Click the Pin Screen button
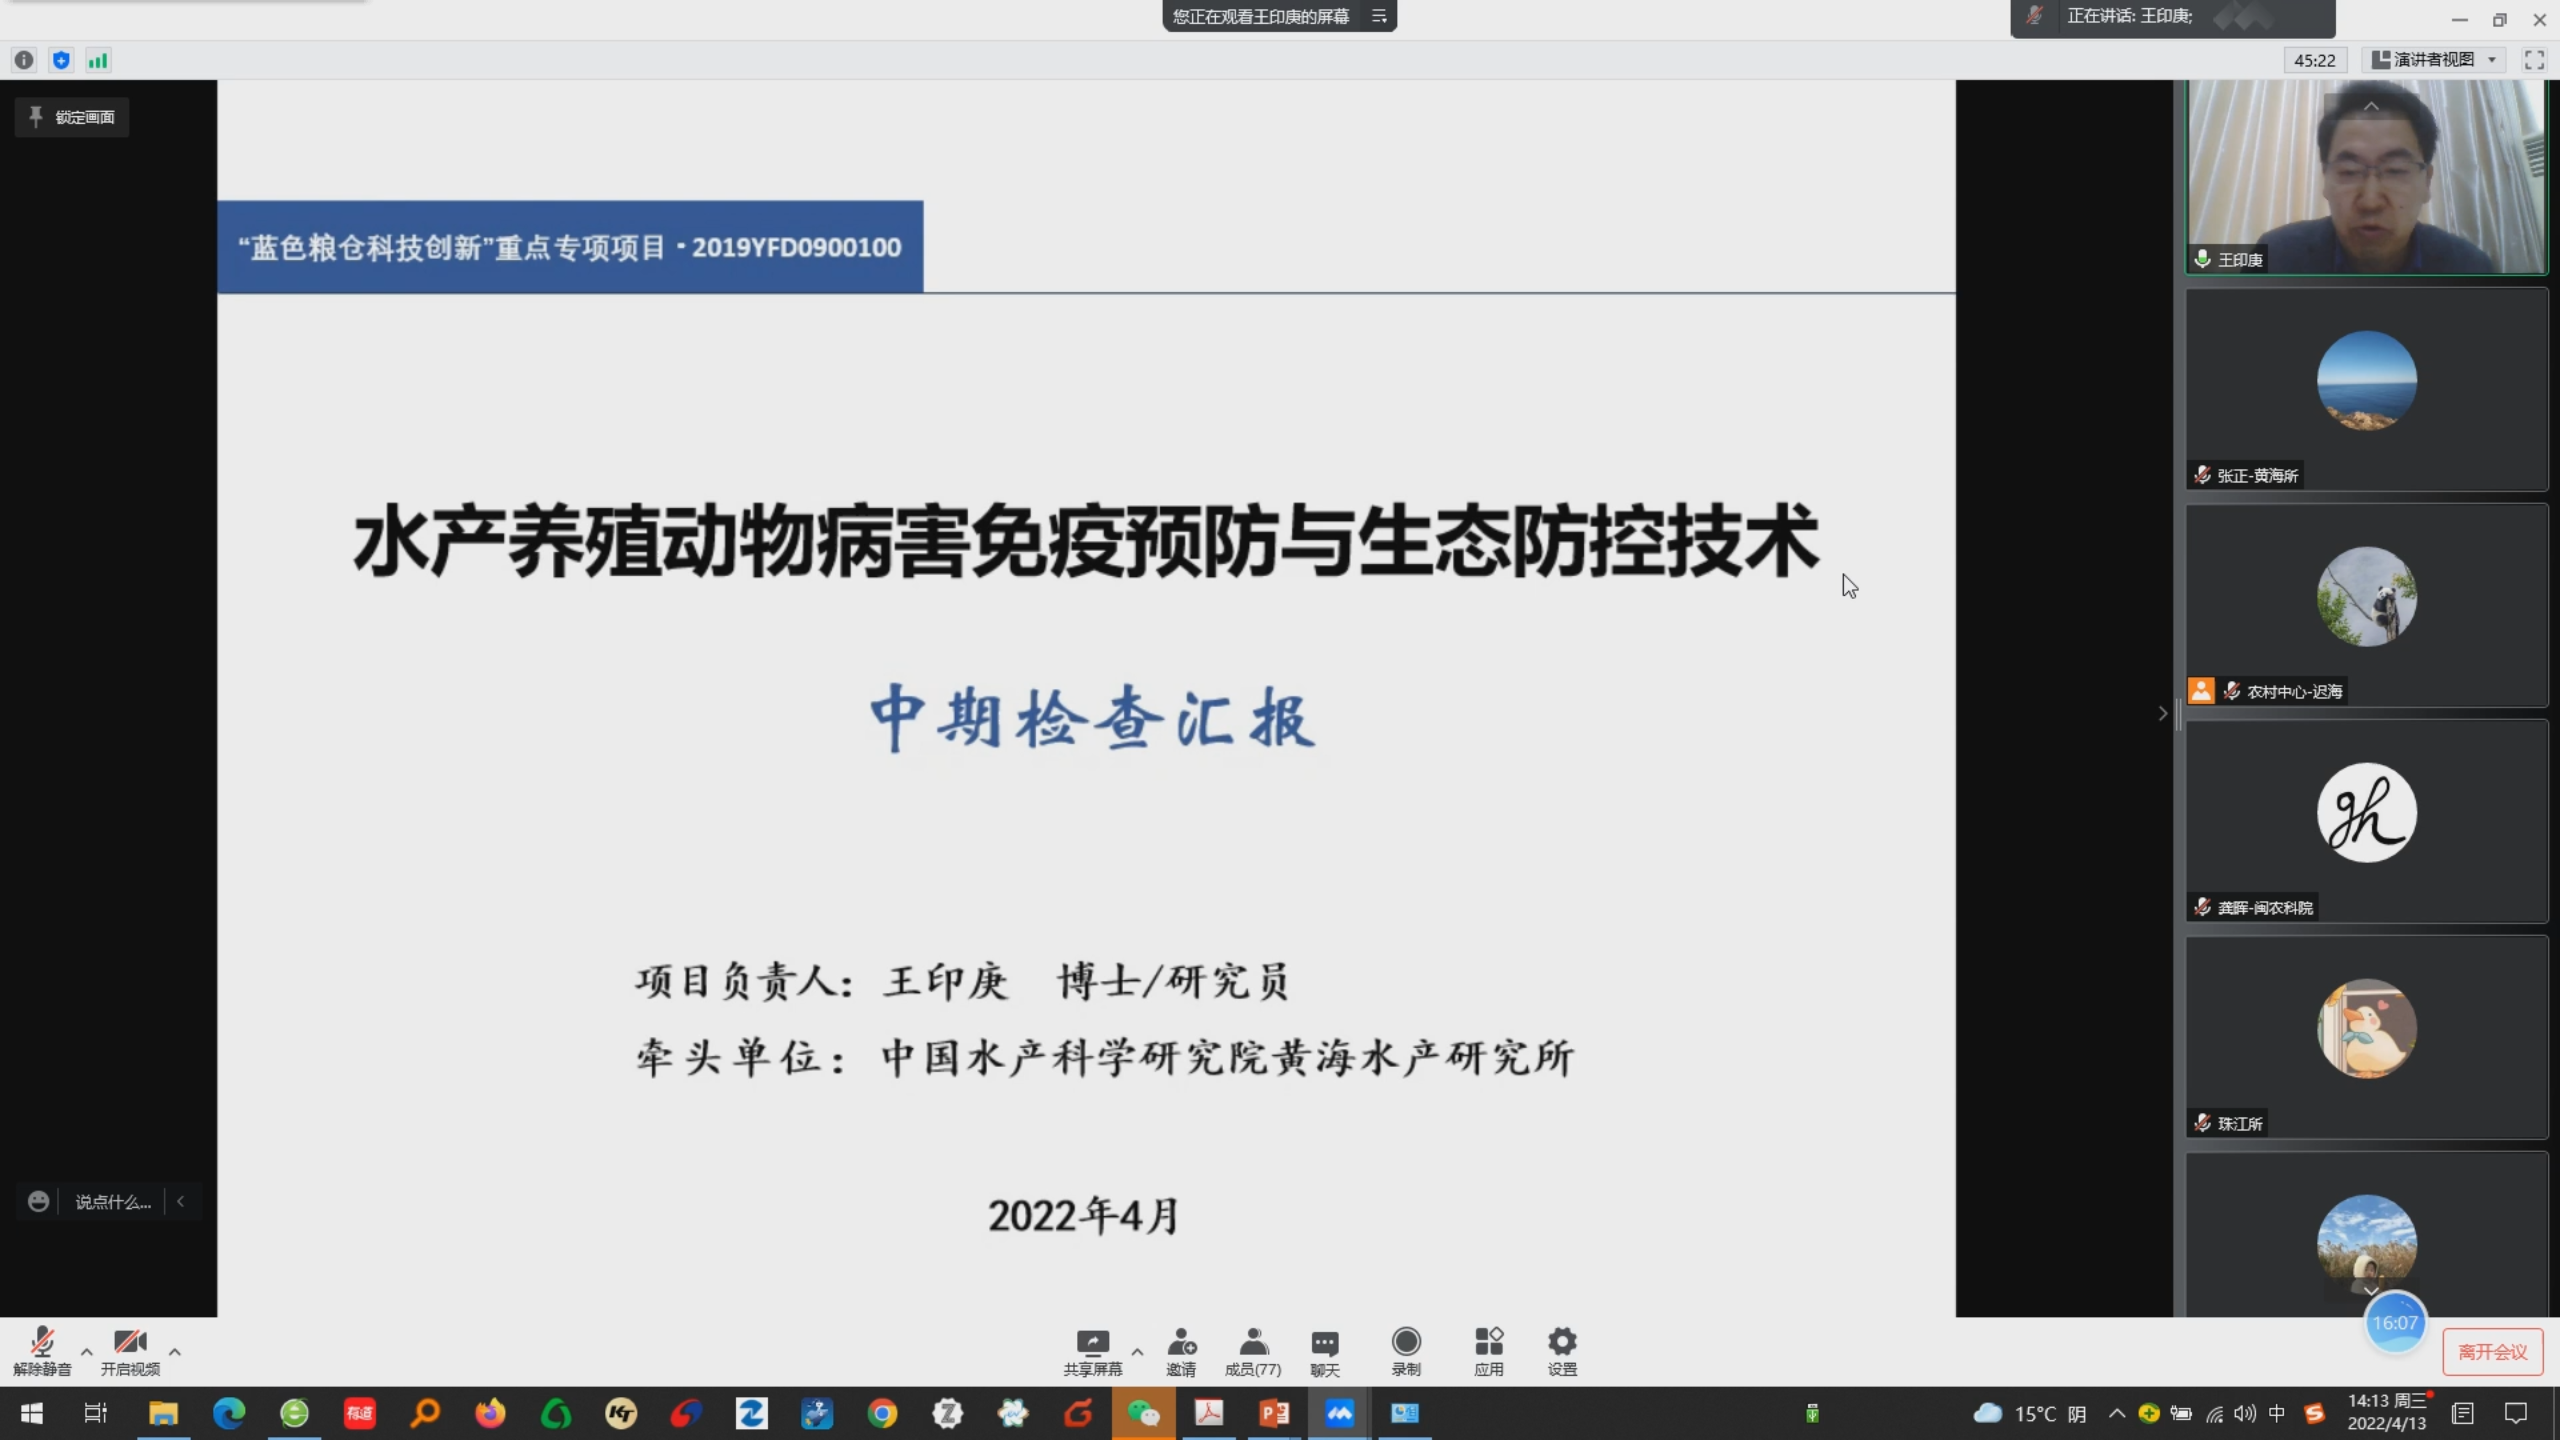This screenshot has width=2560, height=1440. point(72,117)
